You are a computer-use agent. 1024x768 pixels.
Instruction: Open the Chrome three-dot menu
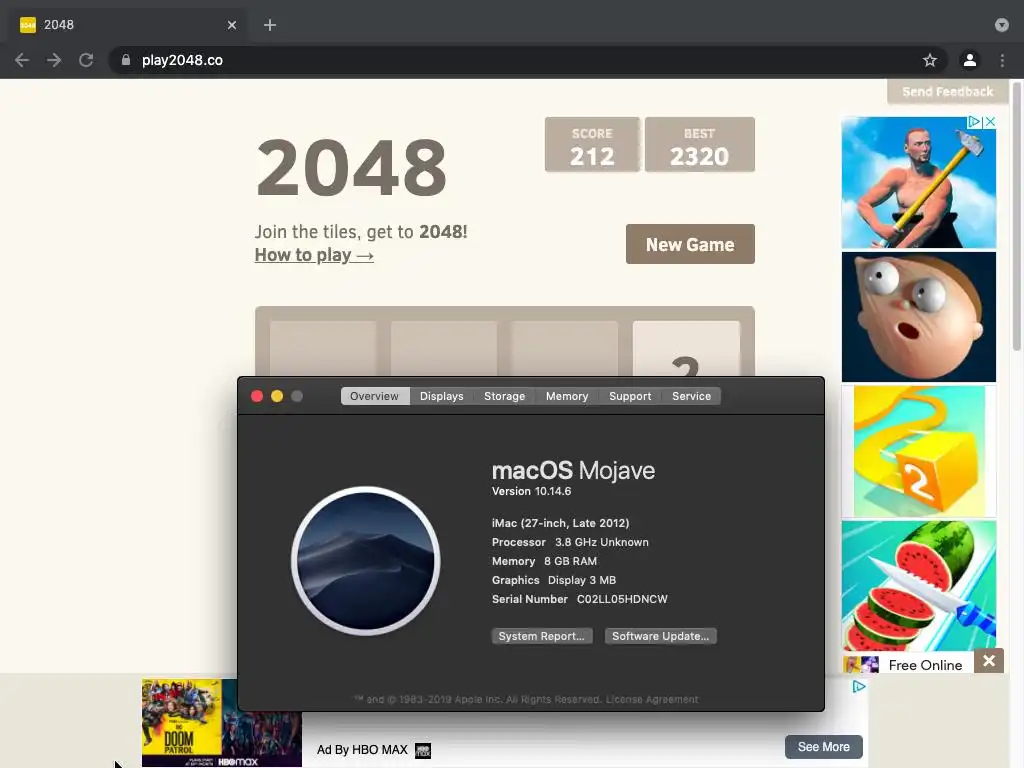1002,60
